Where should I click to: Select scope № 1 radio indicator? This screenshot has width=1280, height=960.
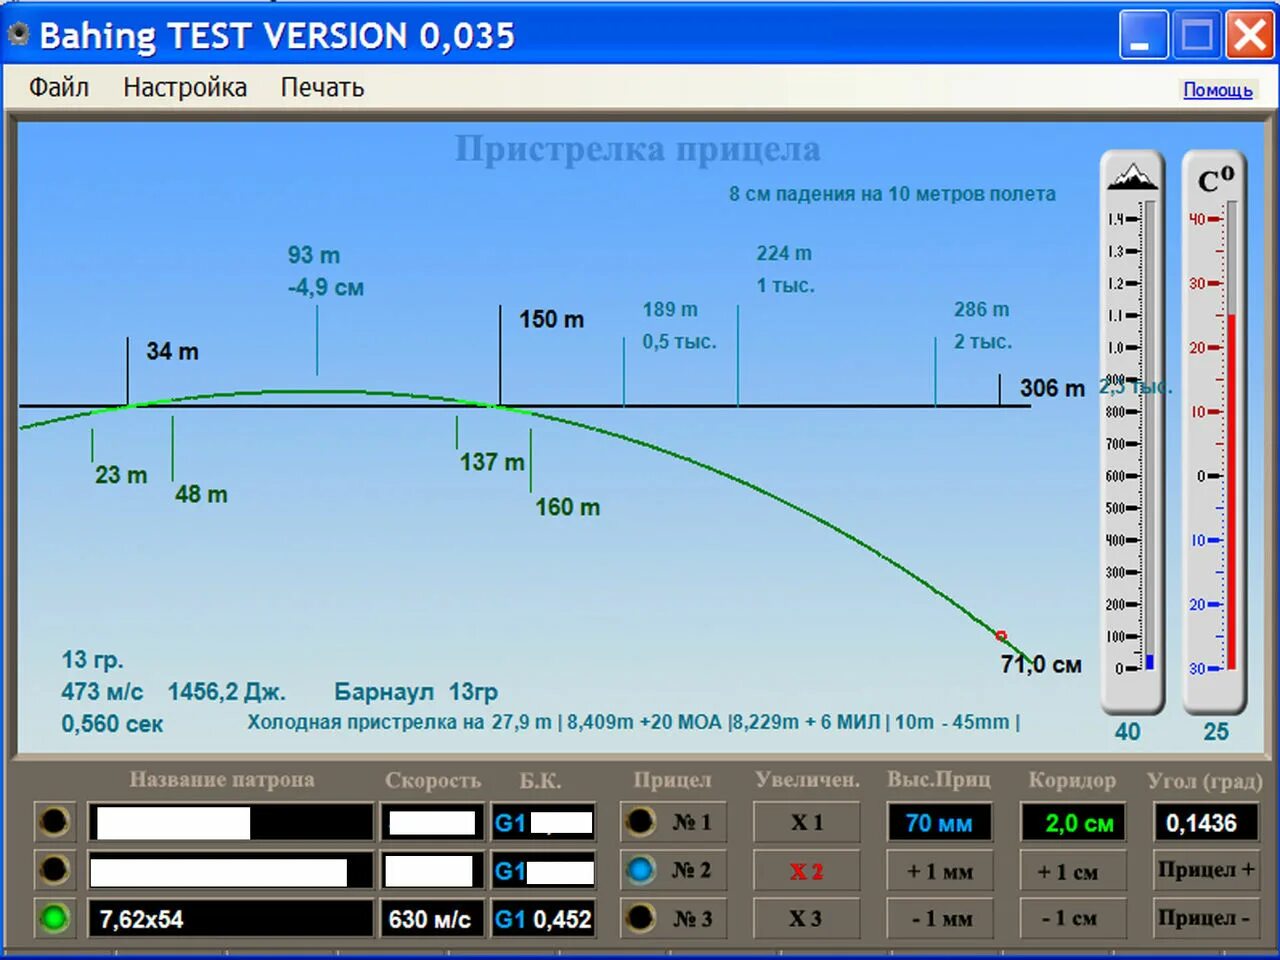[x=640, y=822]
